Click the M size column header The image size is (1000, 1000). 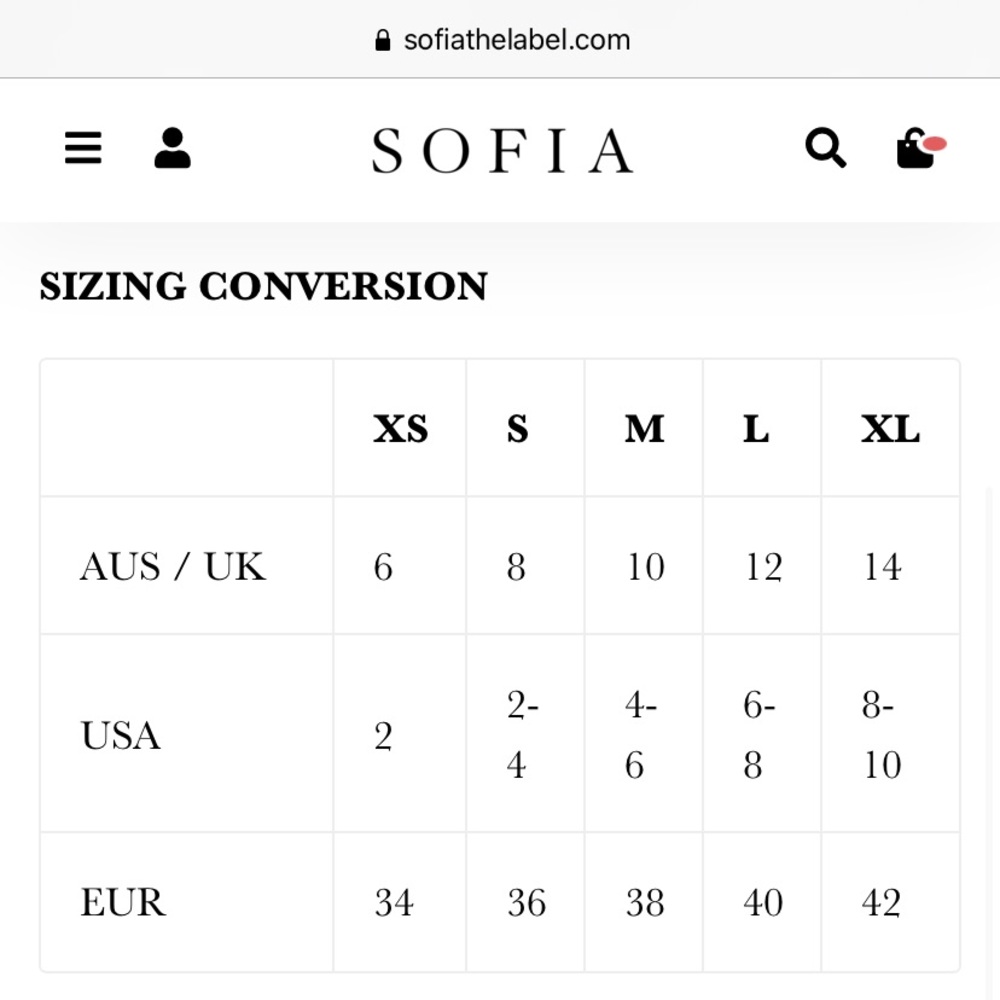644,429
